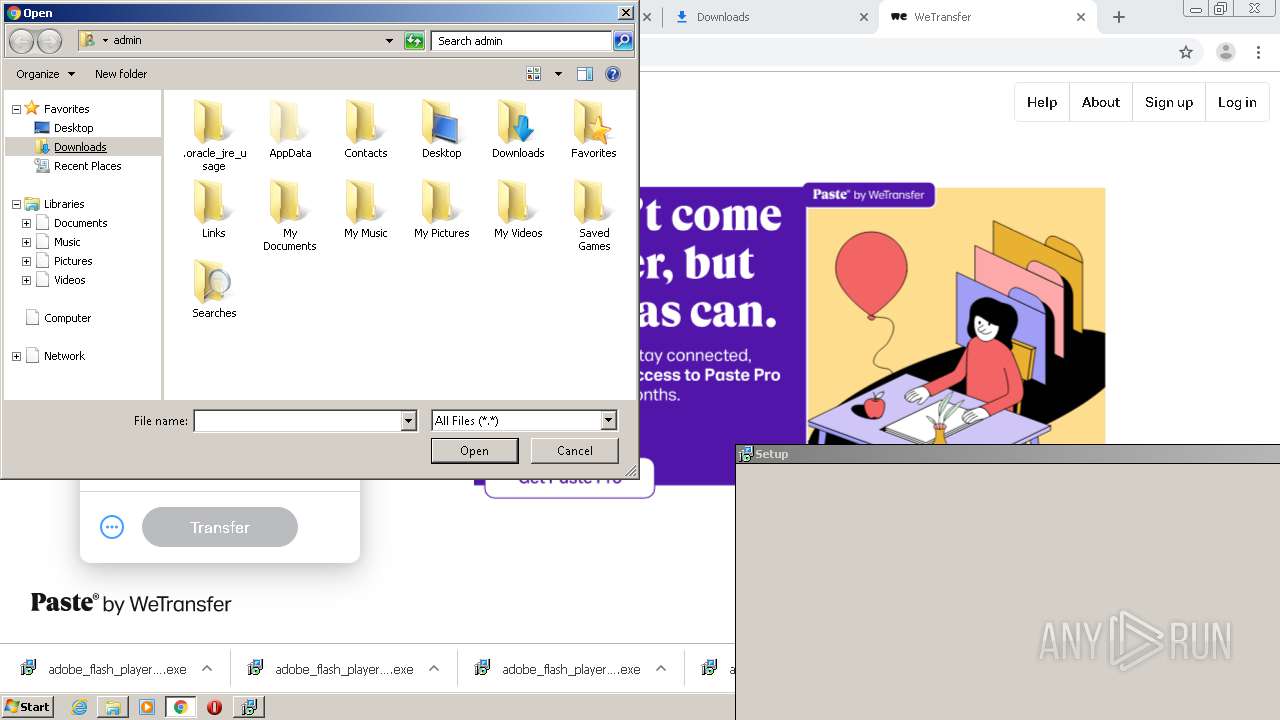Close the Downloads browser tab
This screenshot has height=720, width=1280.
coord(864,17)
